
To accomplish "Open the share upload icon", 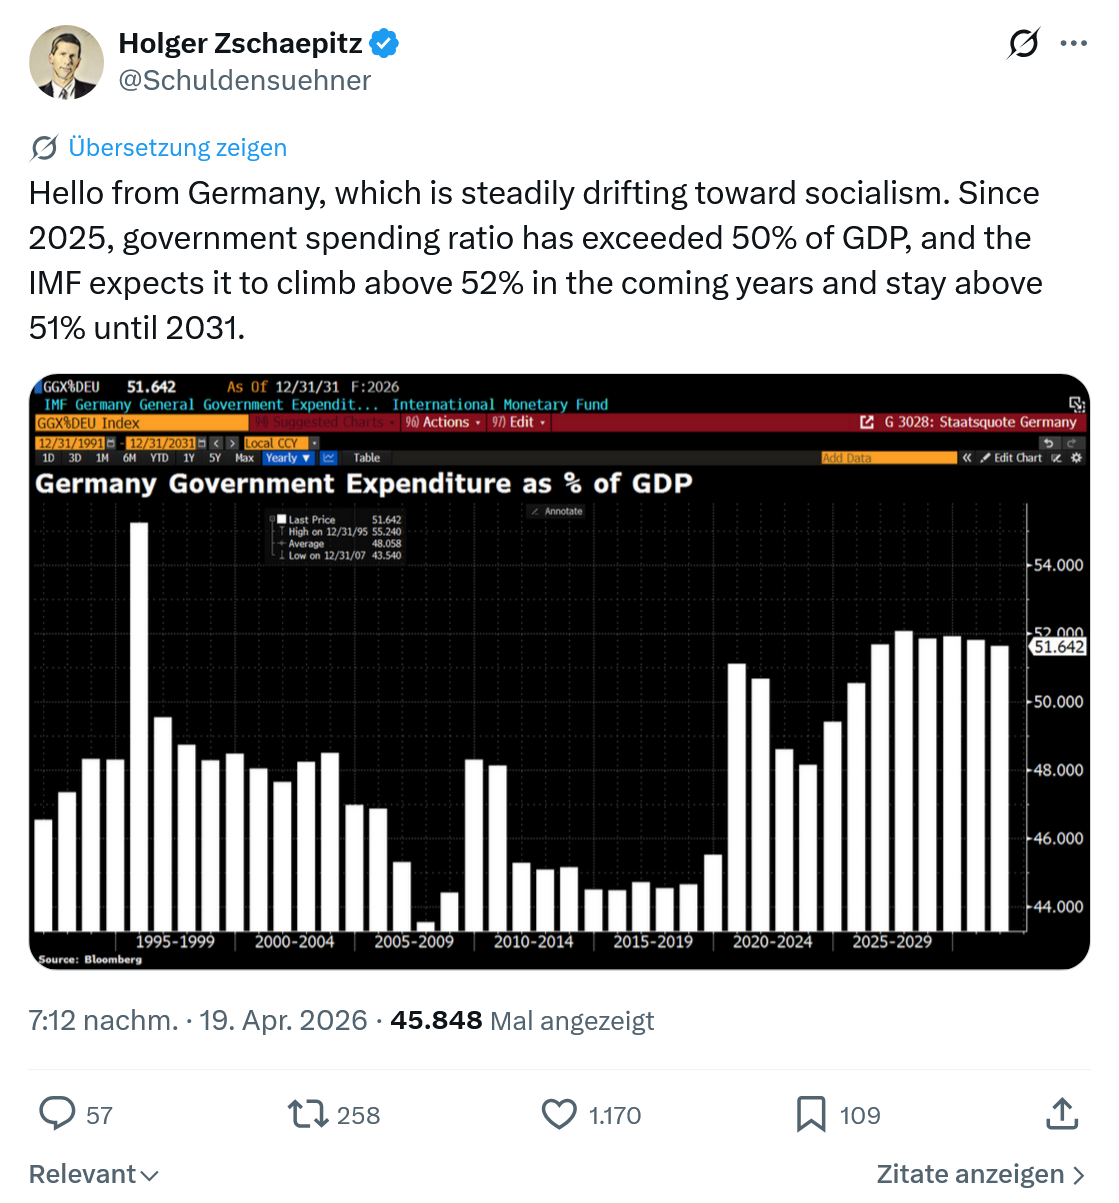I will pos(1062,1113).
